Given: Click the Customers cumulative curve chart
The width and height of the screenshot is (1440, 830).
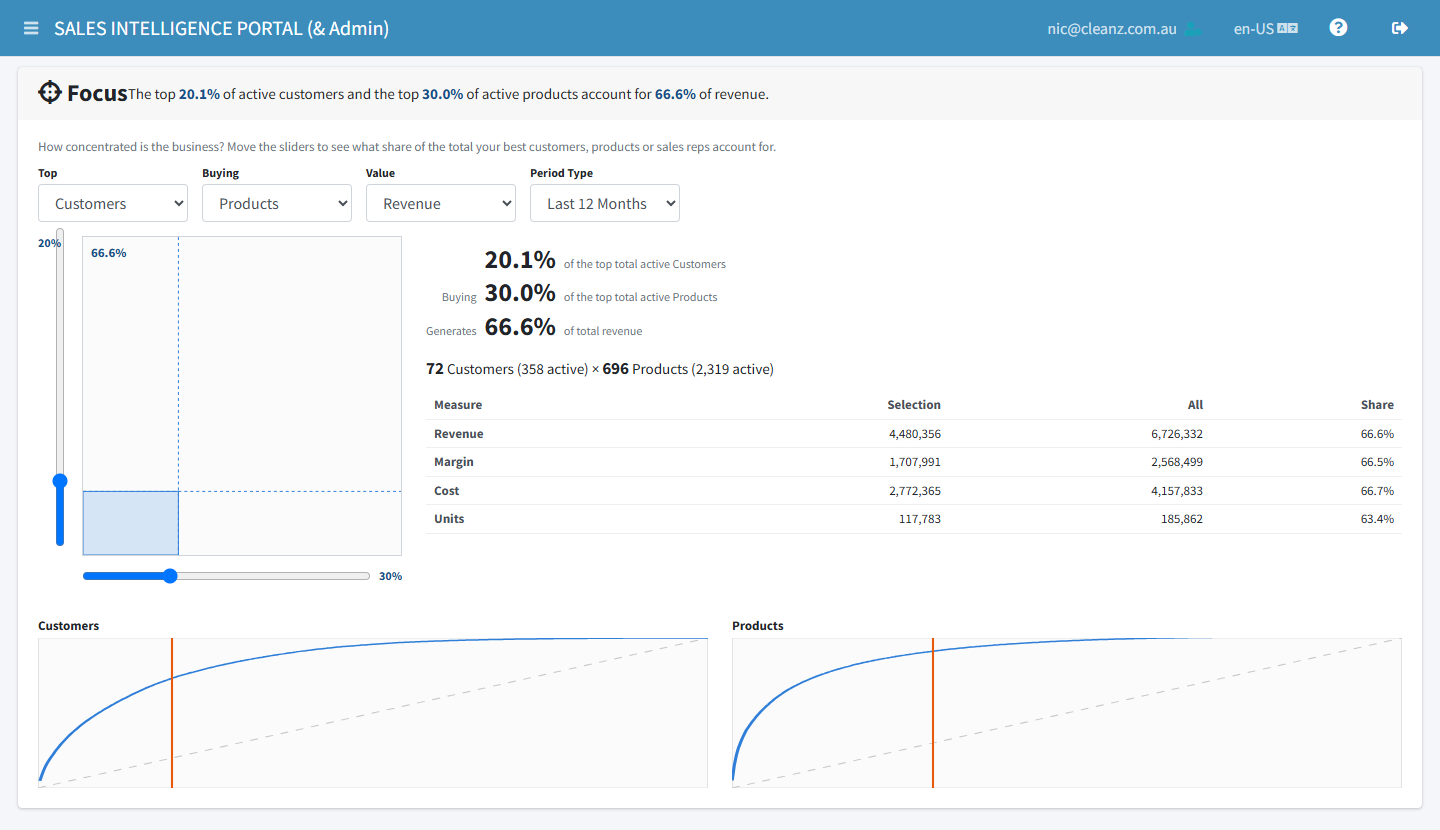Looking at the screenshot, I should pos(373,712).
